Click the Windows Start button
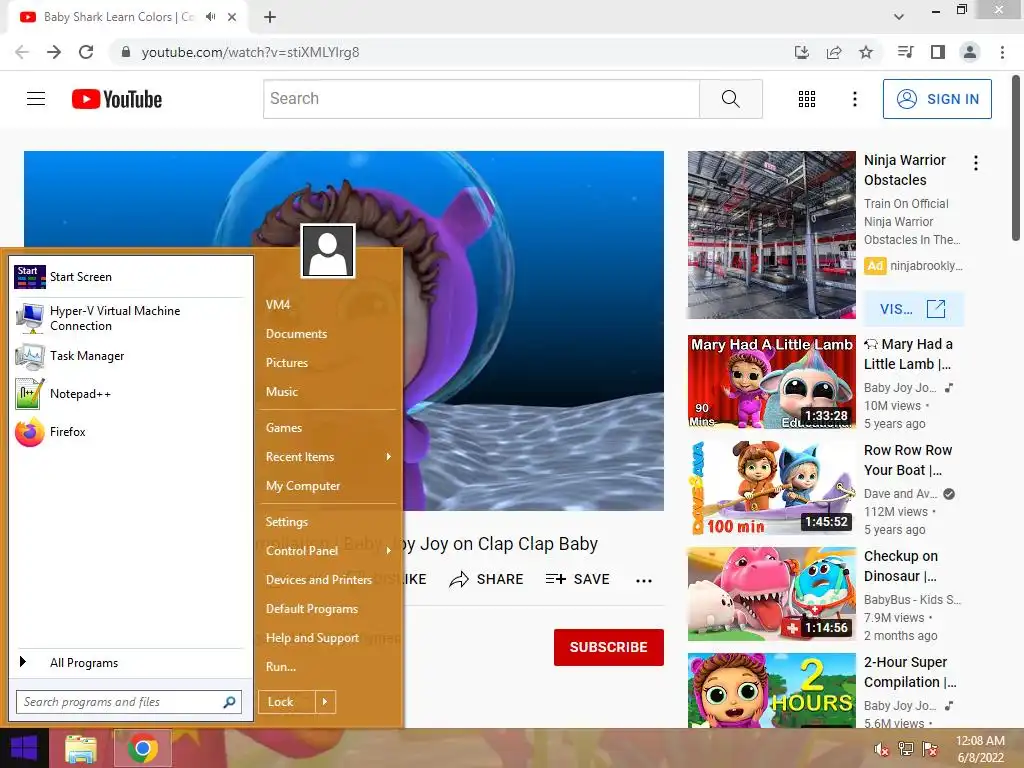 [x=24, y=748]
